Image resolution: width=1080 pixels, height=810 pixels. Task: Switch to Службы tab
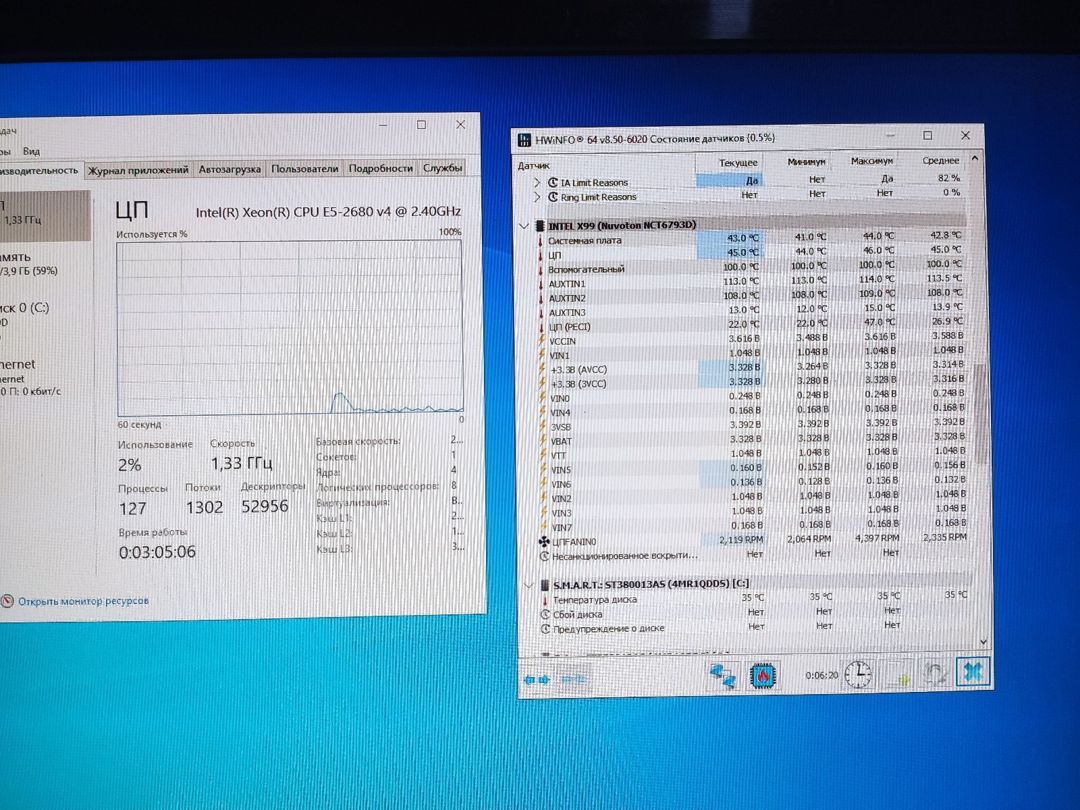coord(442,167)
